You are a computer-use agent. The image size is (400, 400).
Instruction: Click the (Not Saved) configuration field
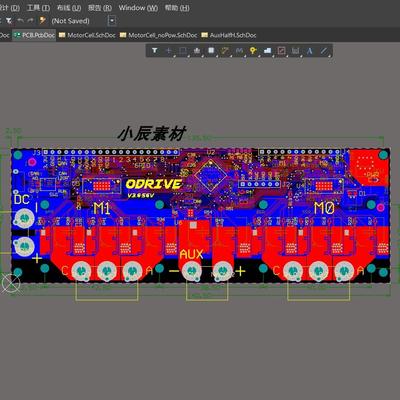[x=71, y=21]
